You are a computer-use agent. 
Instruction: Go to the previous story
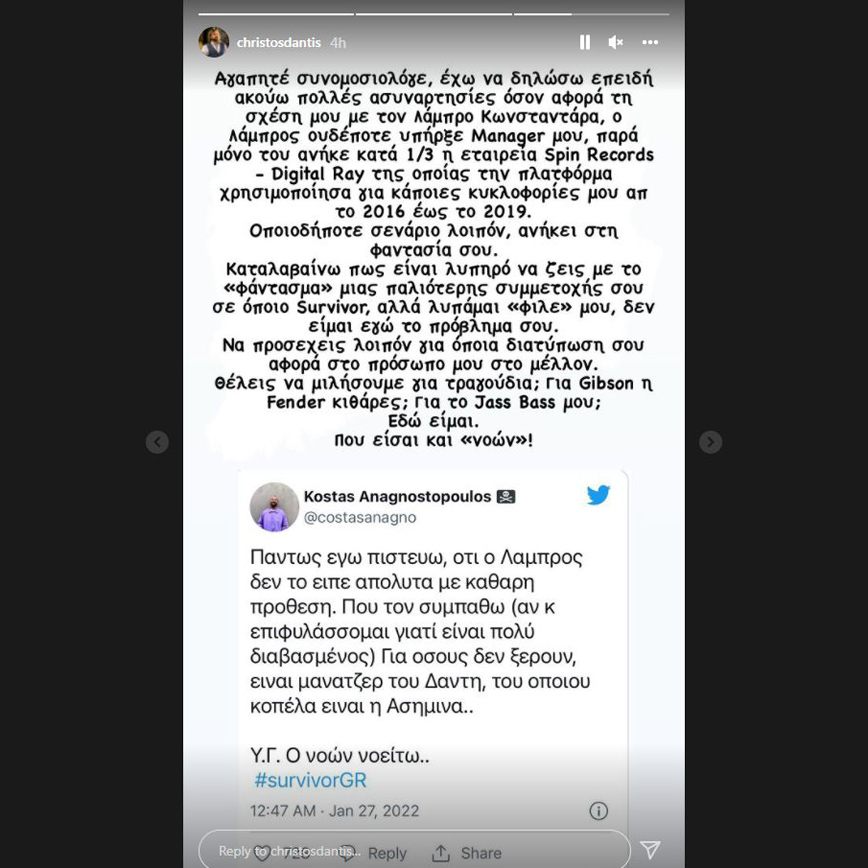coord(157,442)
